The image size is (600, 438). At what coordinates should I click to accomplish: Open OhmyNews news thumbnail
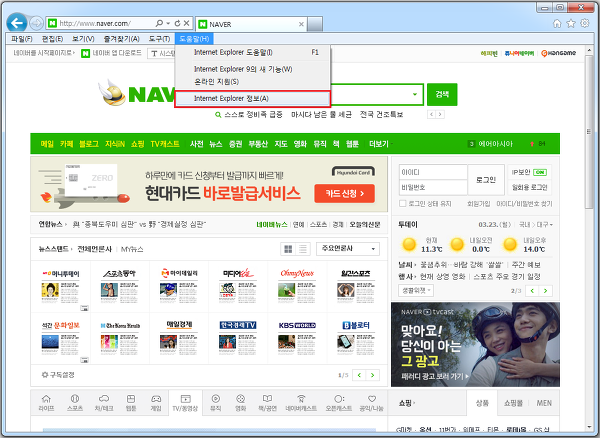pos(297,287)
